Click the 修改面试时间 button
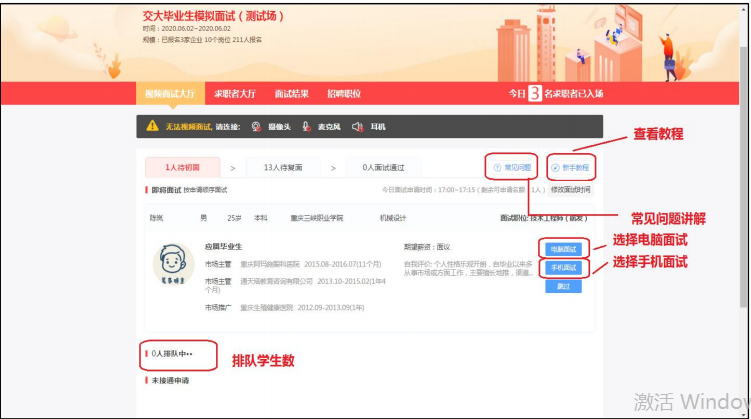Image resolution: width=751 pixels, height=419 pixels. pyautogui.click(x=570, y=189)
